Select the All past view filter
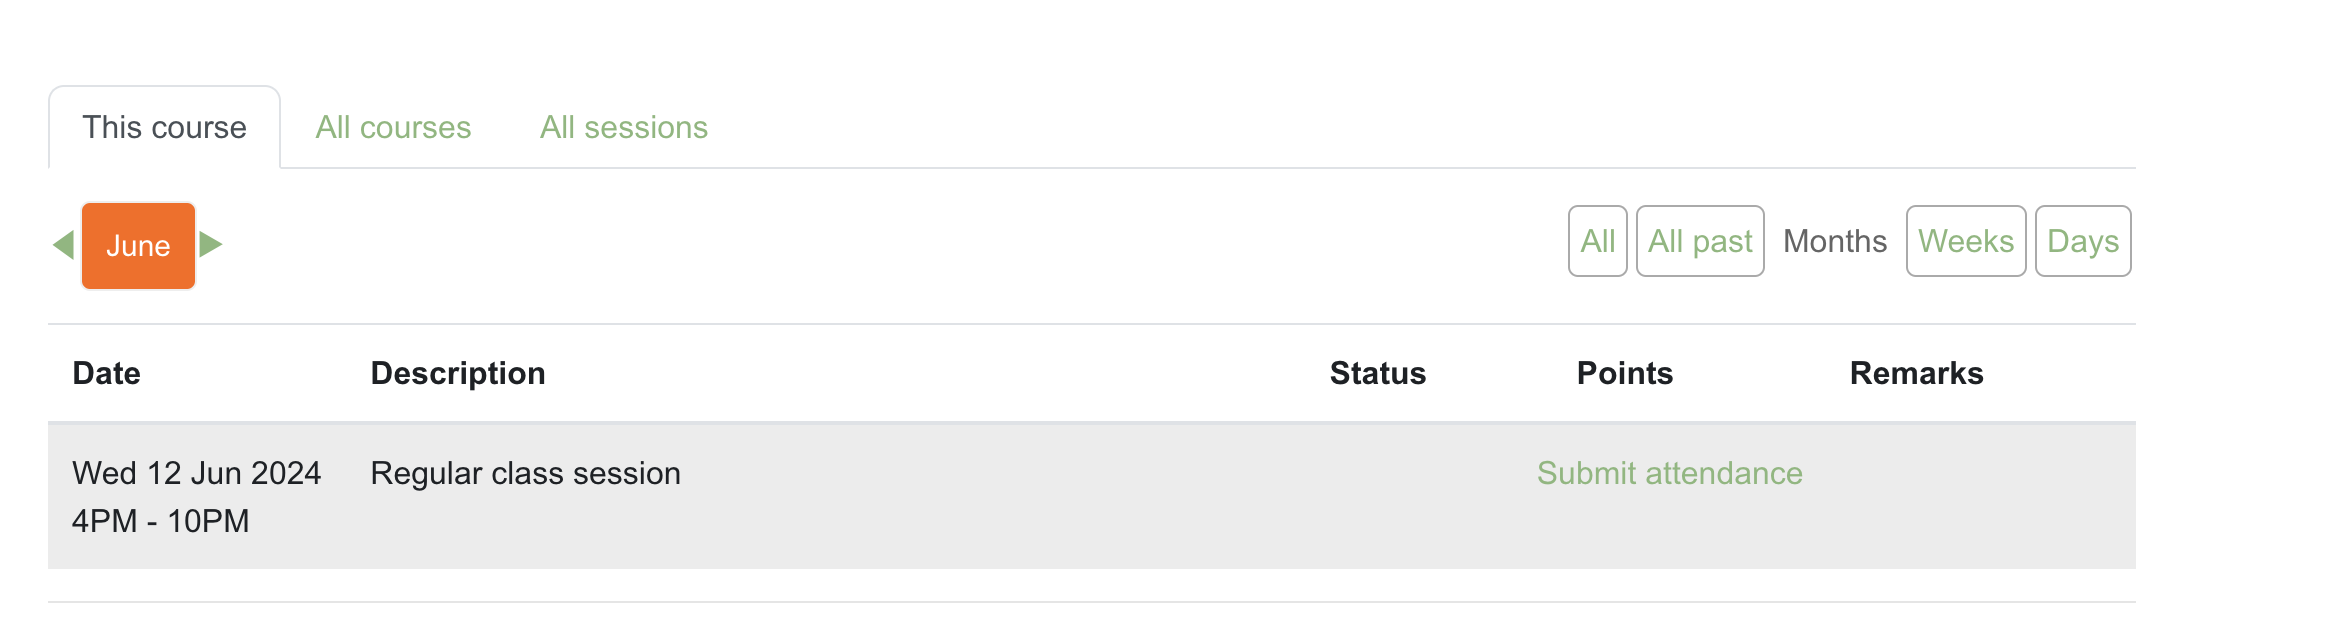Viewport: 2350px width, 636px height. coord(1699,241)
